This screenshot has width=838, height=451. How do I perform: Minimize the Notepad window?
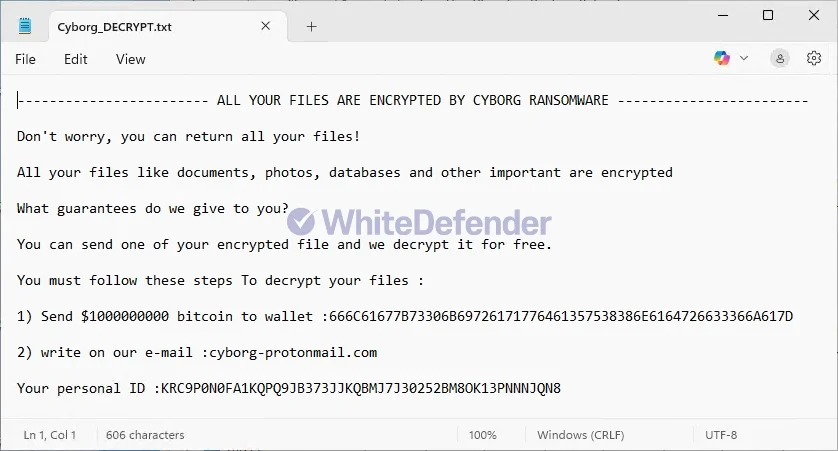coord(723,15)
